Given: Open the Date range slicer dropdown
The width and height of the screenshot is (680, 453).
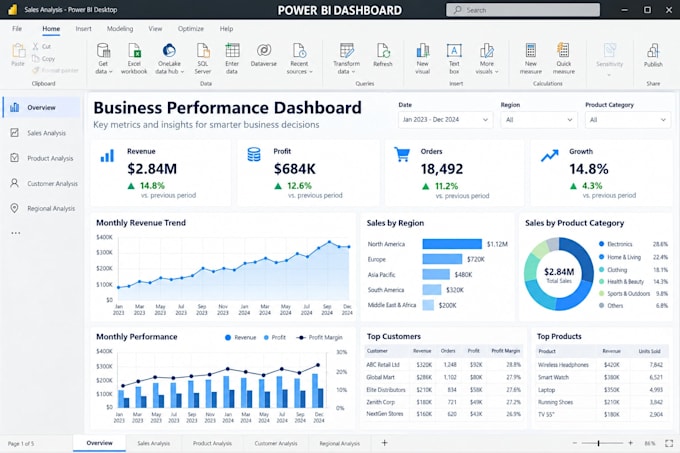Looking at the screenshot, I should (445, 120).
